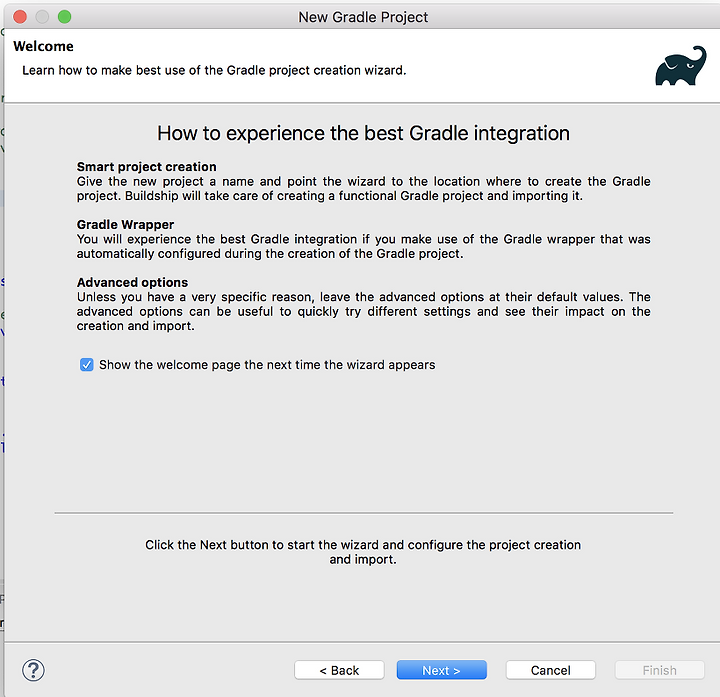
Task: Click the Gradle Wrapper heading
Action: 125,224
